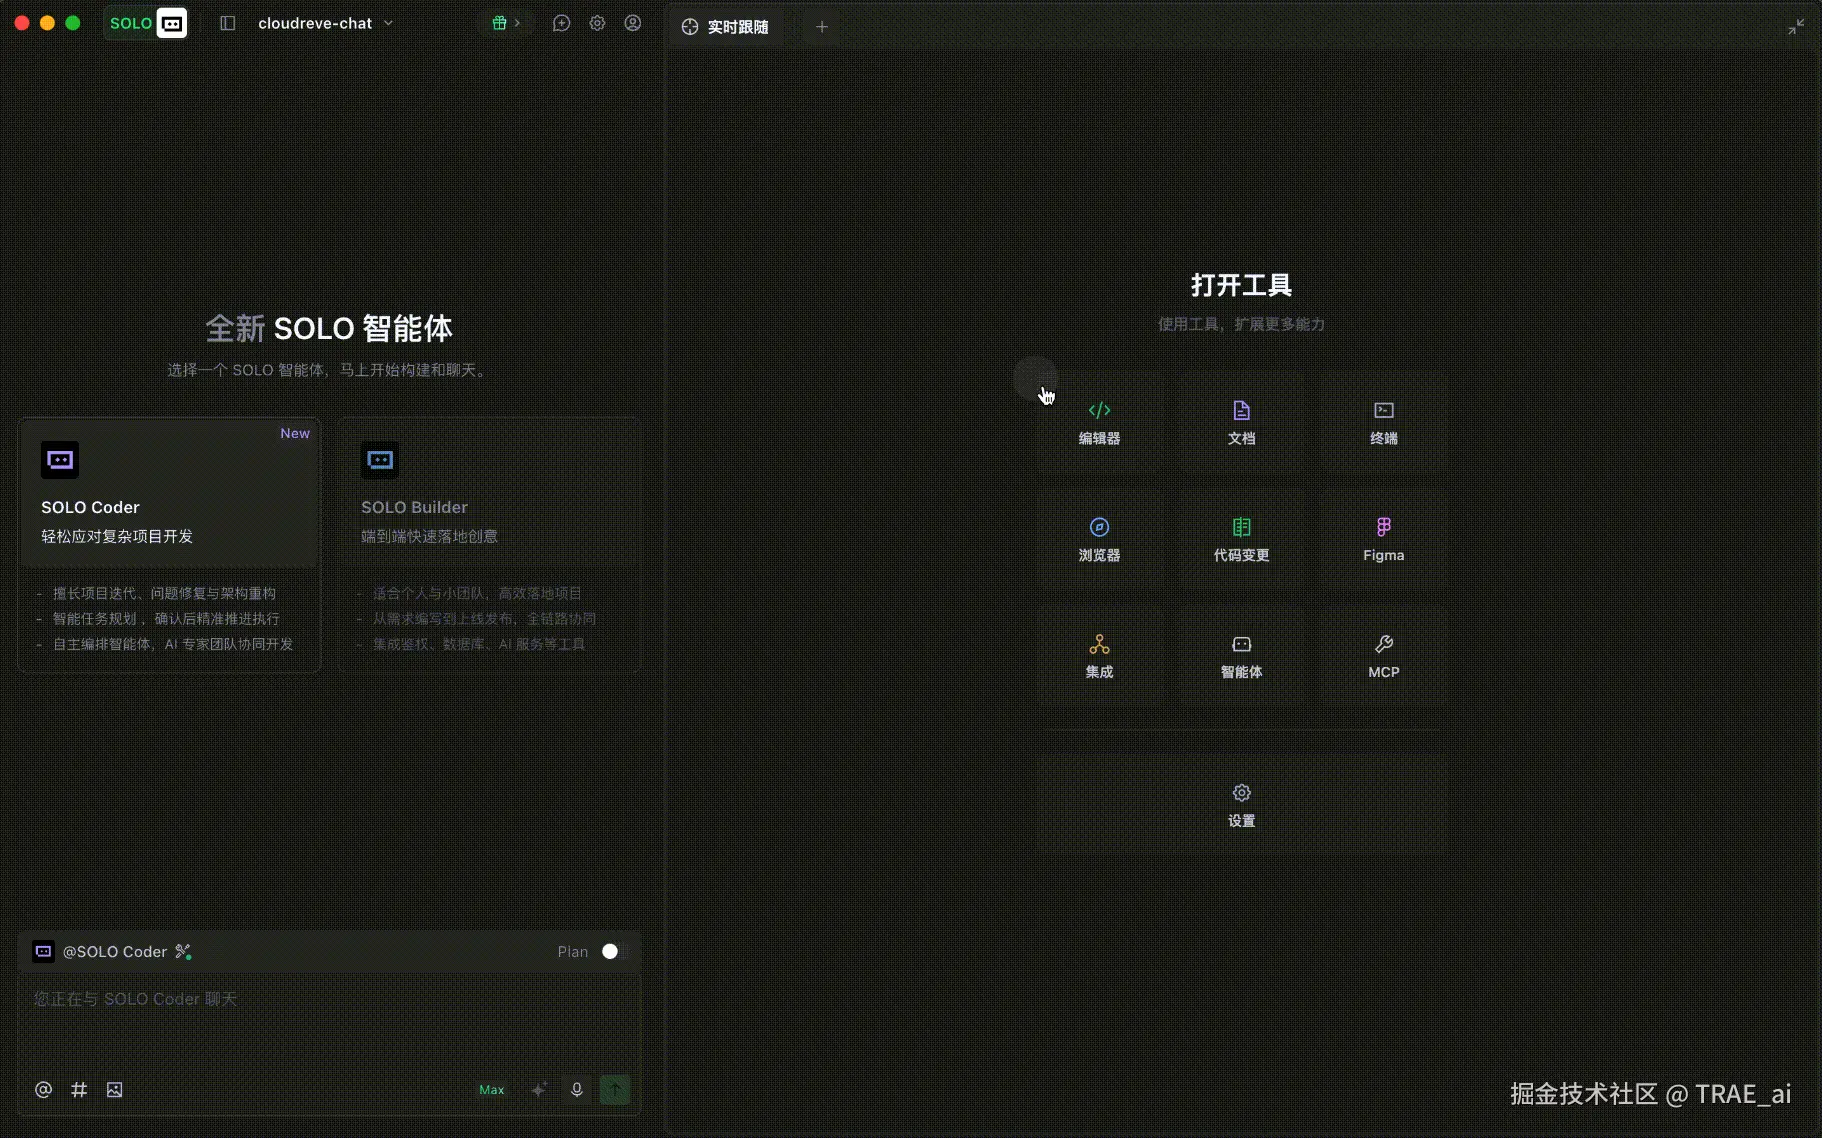Screen dimensions: 1822x1138
Task: Open the 终端 (Terminal) tool
Action: click(x=1384, y=423)
